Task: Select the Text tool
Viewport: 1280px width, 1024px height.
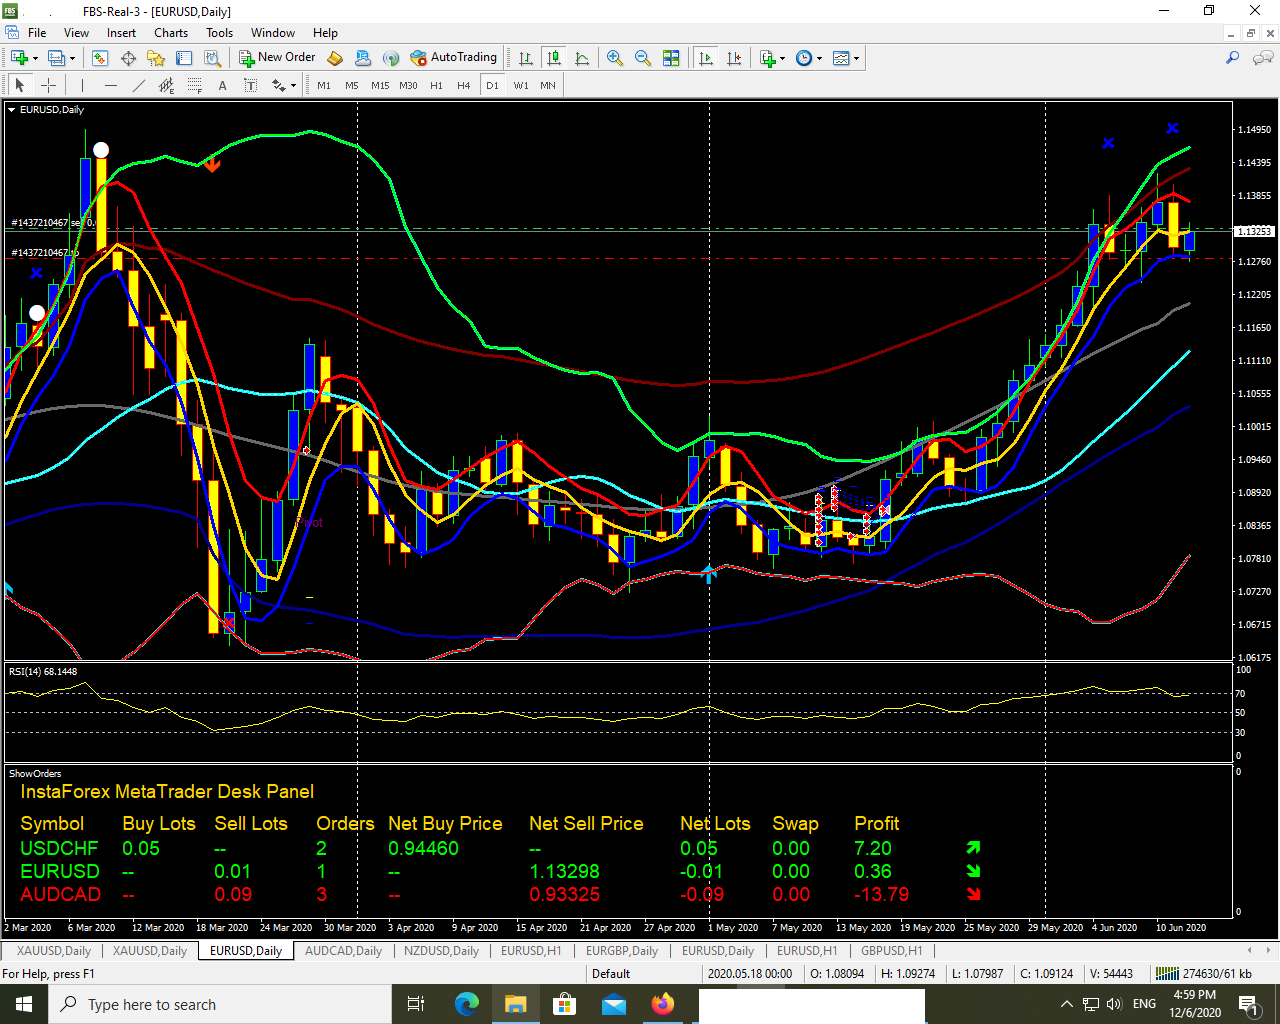Action: [x=222, y=85]
